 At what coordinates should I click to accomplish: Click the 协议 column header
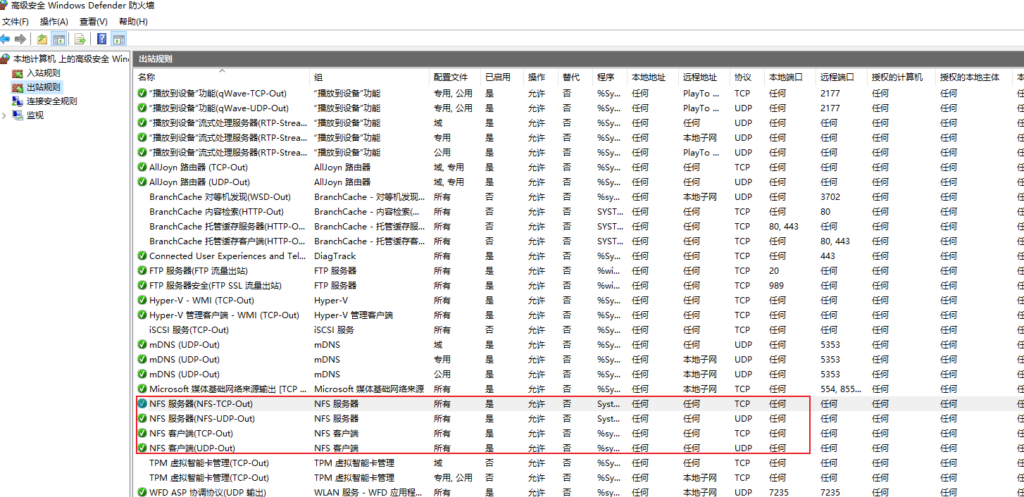742,77
